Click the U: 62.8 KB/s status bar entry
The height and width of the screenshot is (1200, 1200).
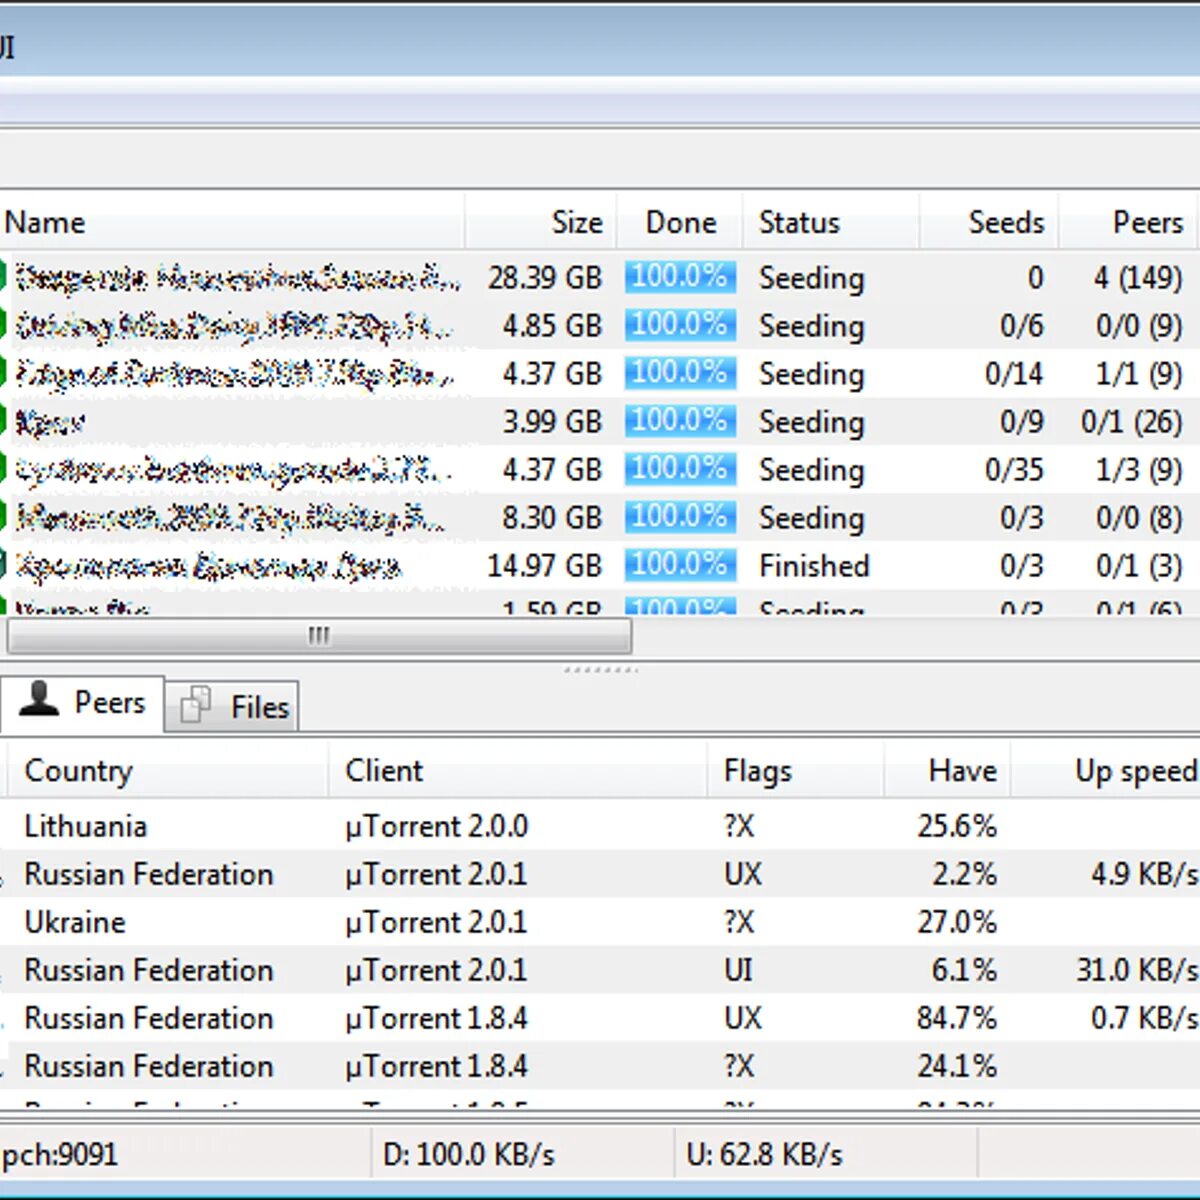(764, 1154)
